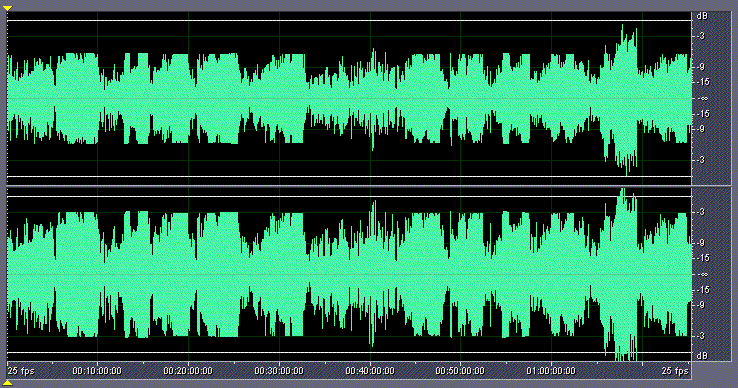Click the yellow playhead marker below the time ruler

point(7,383)
